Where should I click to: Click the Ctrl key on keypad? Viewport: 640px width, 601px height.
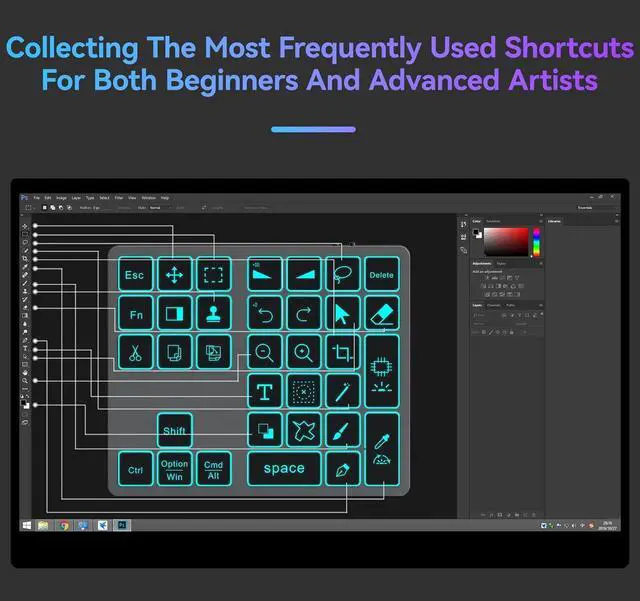(x=136, y=469)
